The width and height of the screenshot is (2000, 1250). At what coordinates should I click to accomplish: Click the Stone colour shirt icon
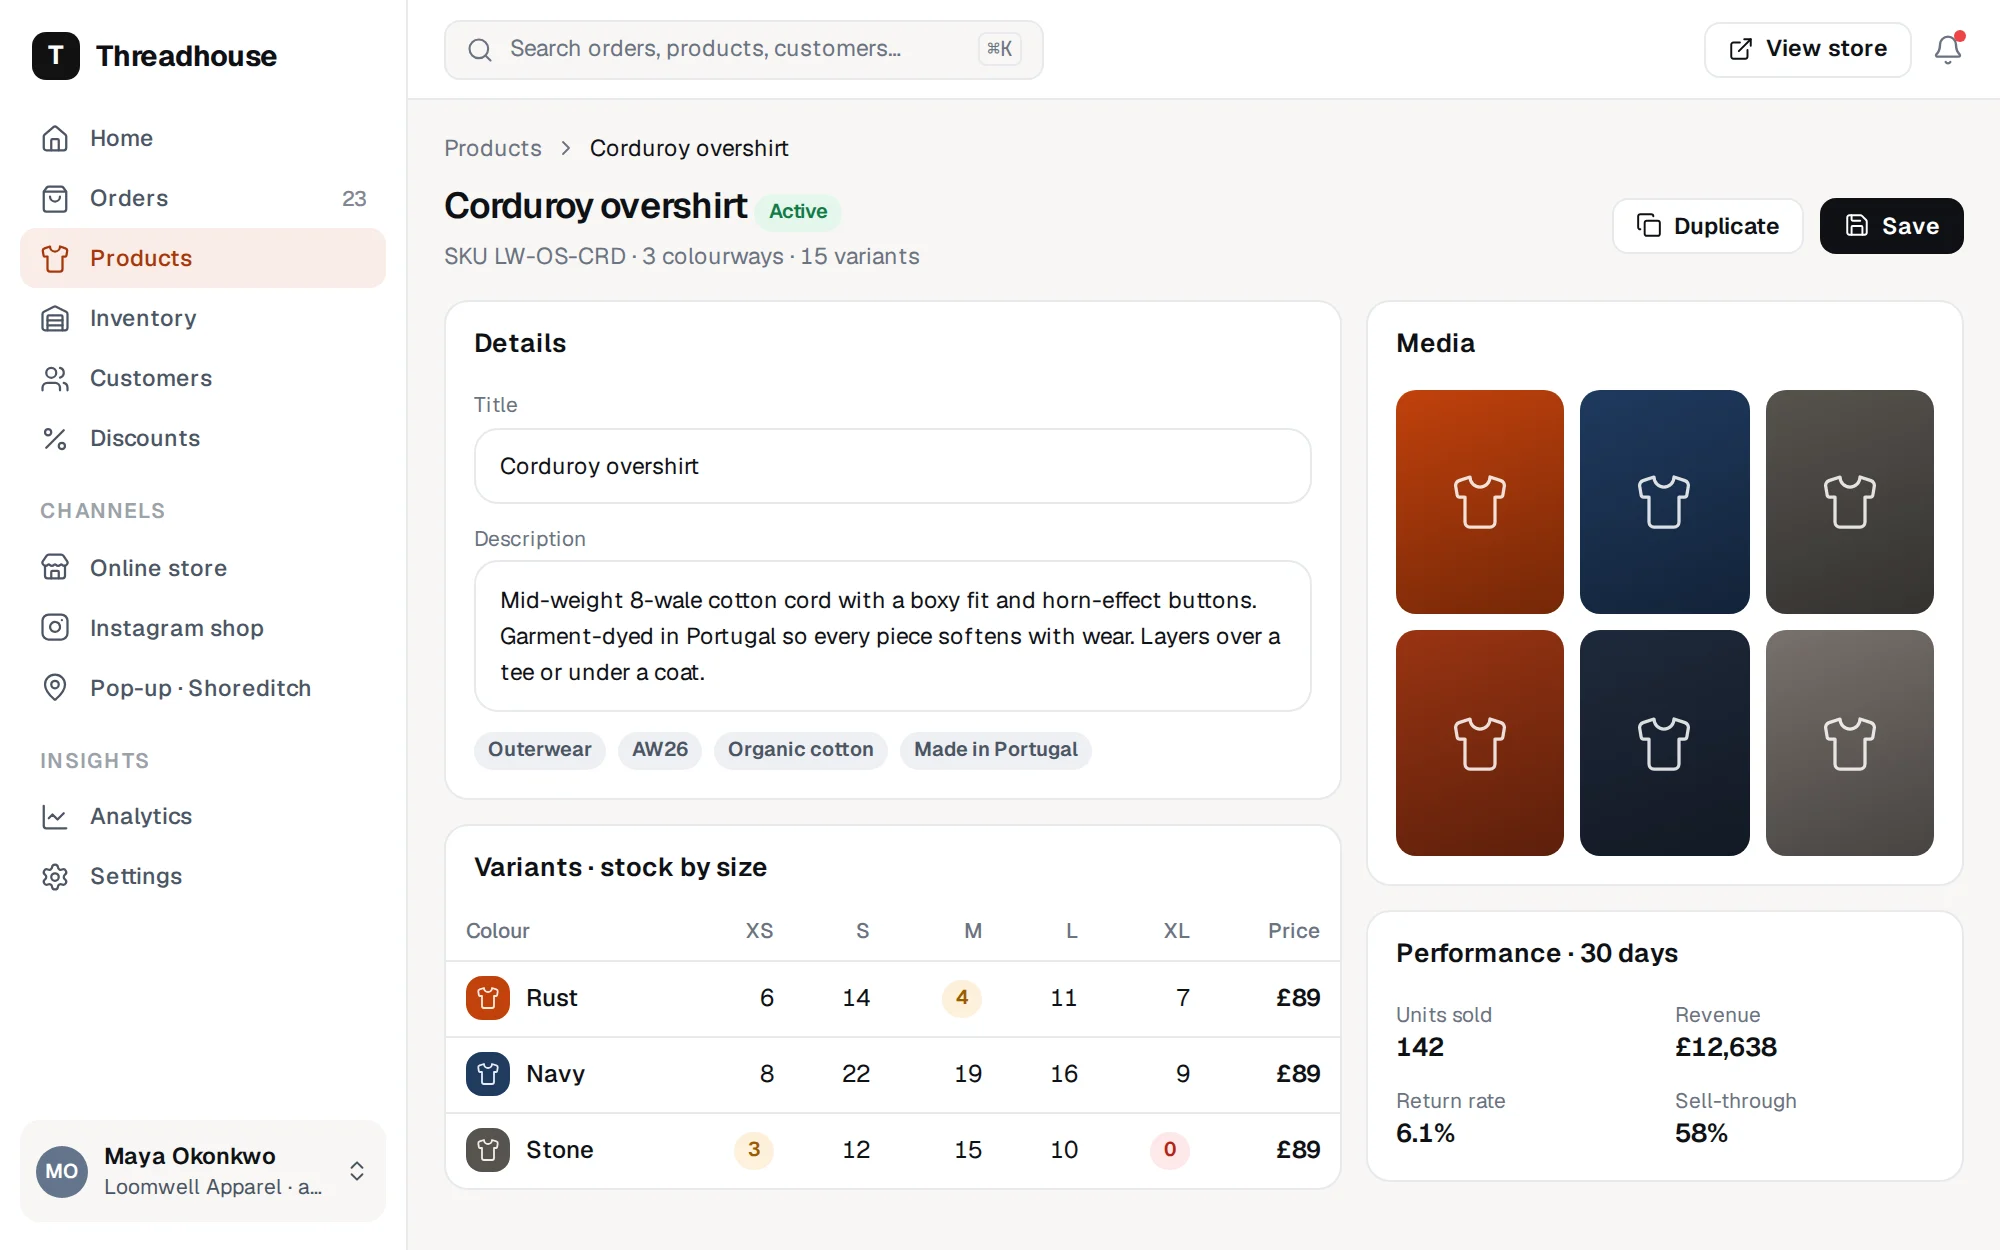(488, 1150)
